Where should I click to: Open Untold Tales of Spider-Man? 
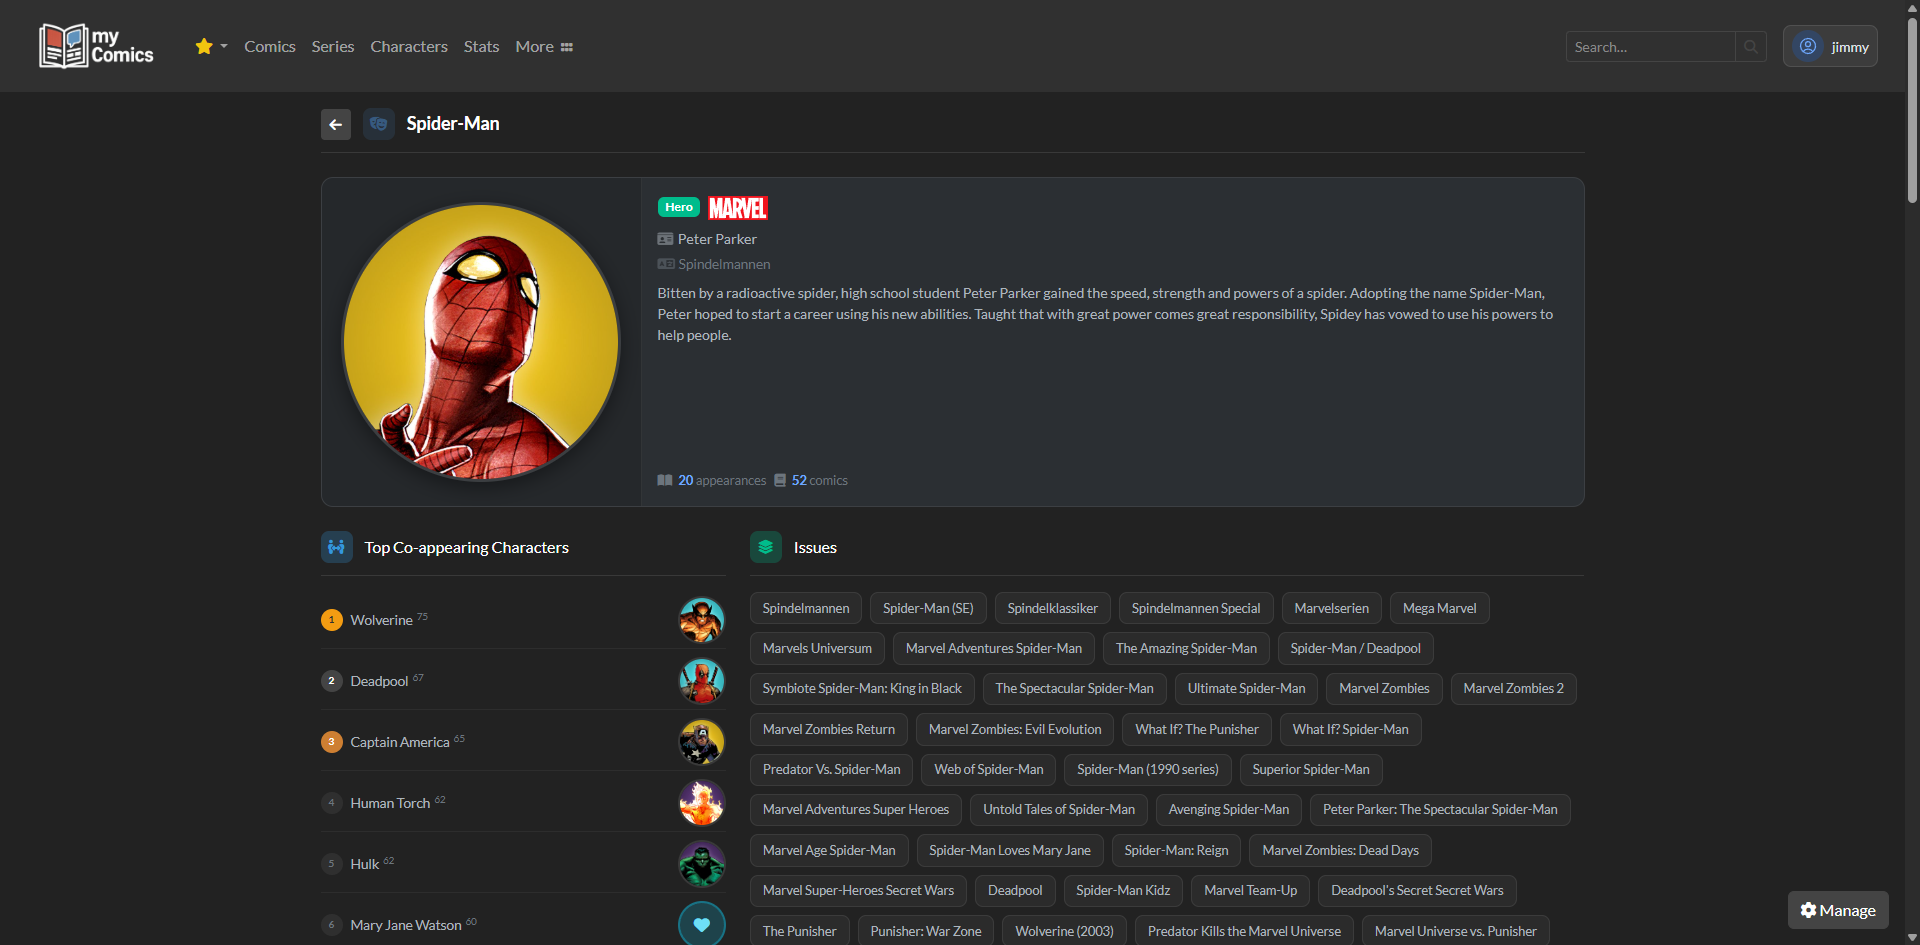tap(1059, 809)
